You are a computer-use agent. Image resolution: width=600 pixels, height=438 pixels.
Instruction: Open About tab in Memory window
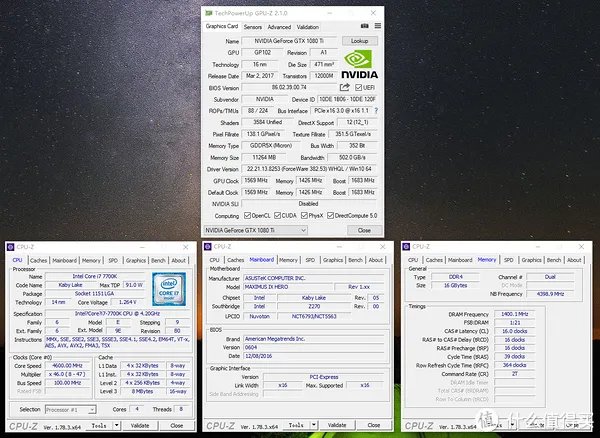[574, 260]
